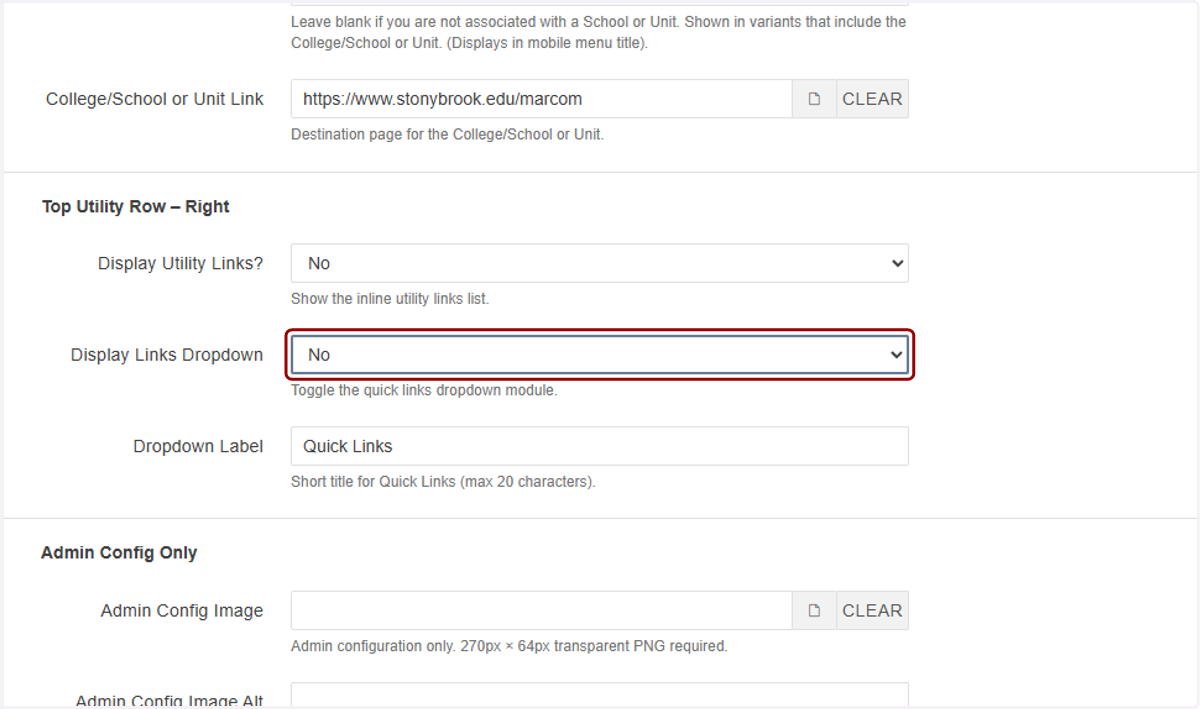Click 'Show the inline utility links list.' hint
The height and width of the screenshot is (709, 1200).
(390, 299)
